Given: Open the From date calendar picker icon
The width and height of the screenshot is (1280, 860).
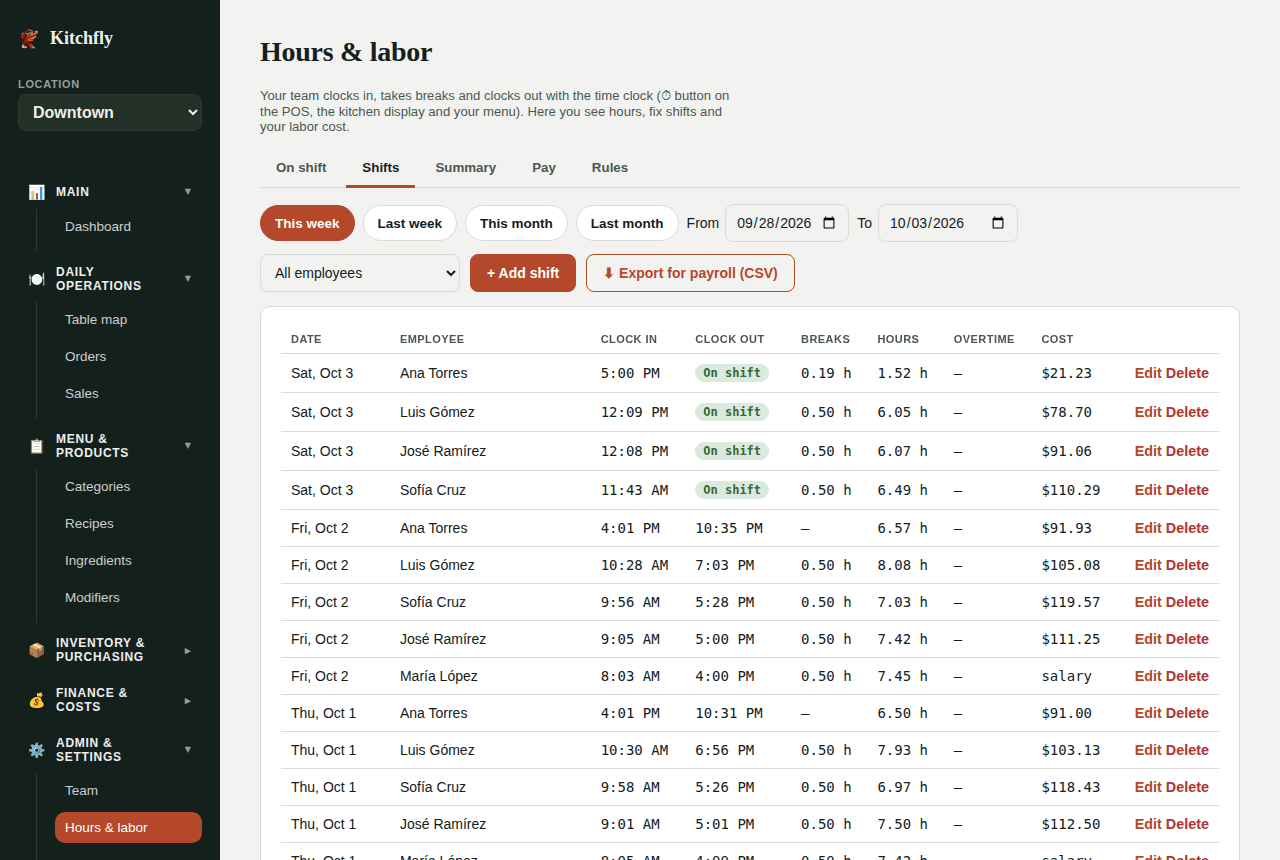Looking at the screenshot, I should point(829,223).
